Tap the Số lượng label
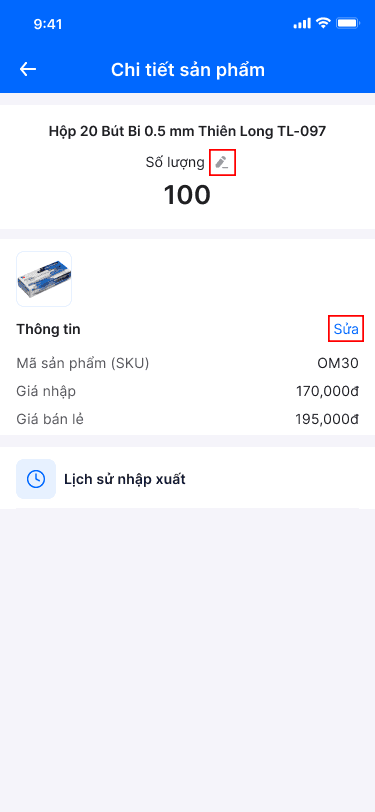 click(x=175, y=163)
